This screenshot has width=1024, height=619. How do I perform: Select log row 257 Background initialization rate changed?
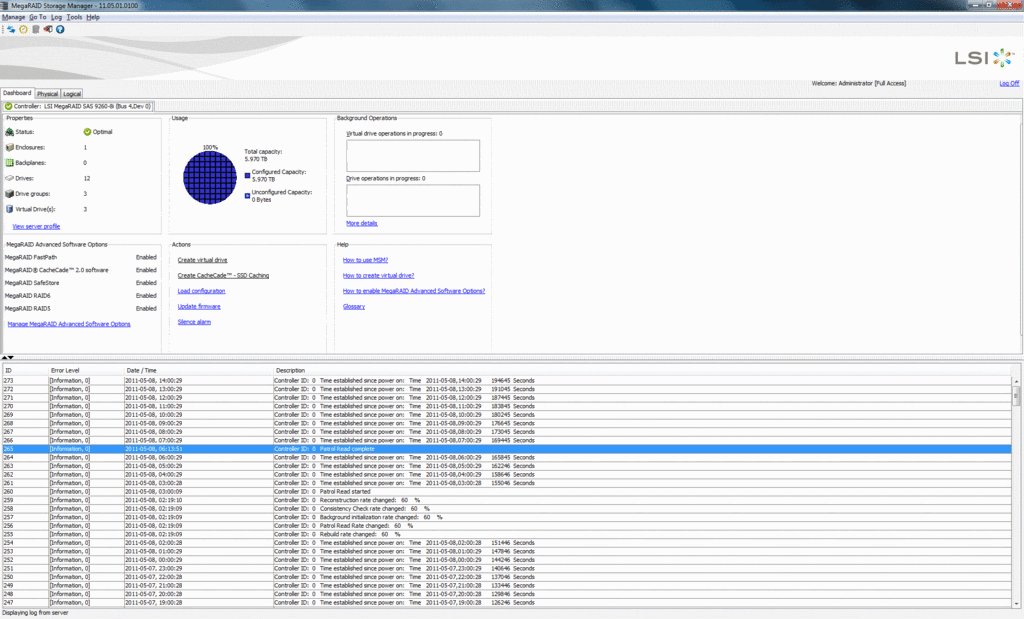(x=507, y=517)
